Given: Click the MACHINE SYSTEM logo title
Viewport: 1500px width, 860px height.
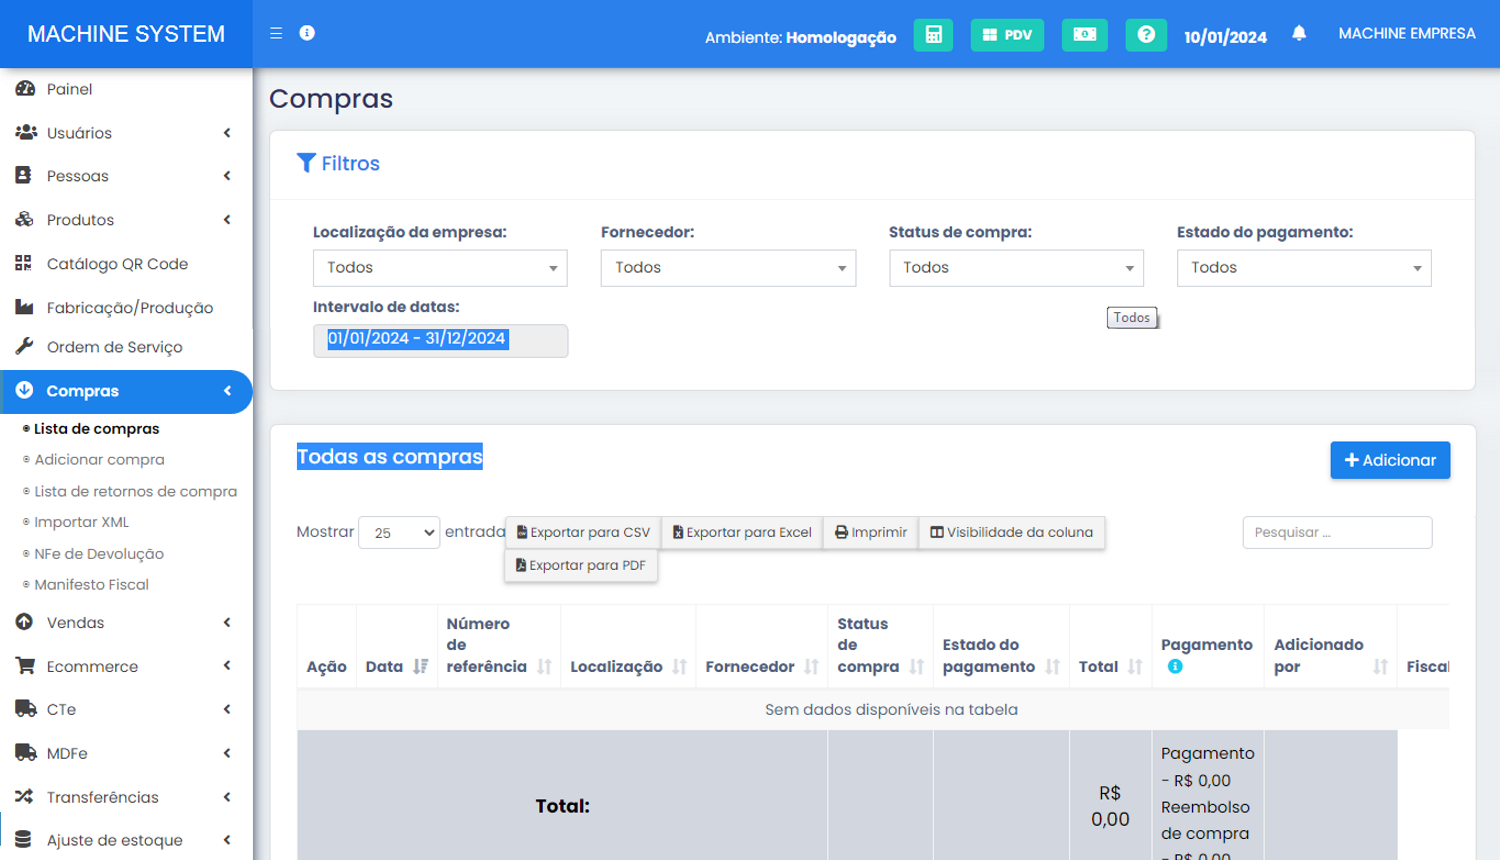Looking at the screenshot, I should click(x=126, y=34).
